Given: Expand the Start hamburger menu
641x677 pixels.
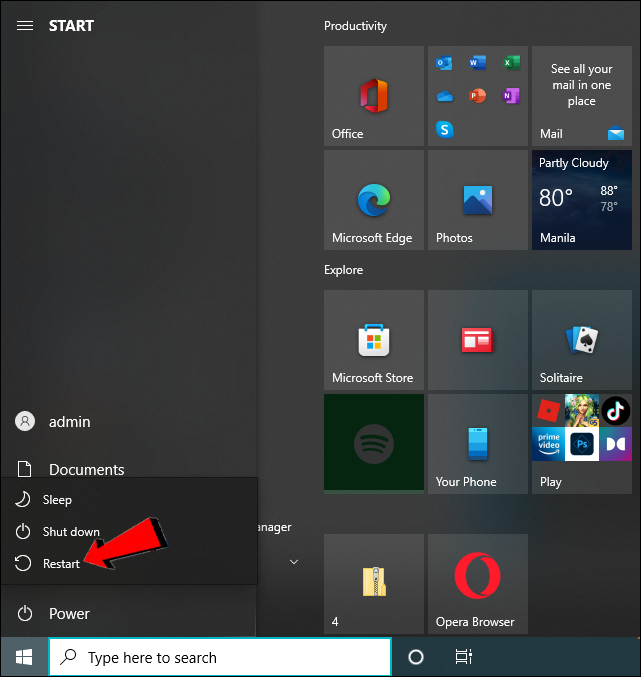Looking at the screenshot, I should click(25, 26).
